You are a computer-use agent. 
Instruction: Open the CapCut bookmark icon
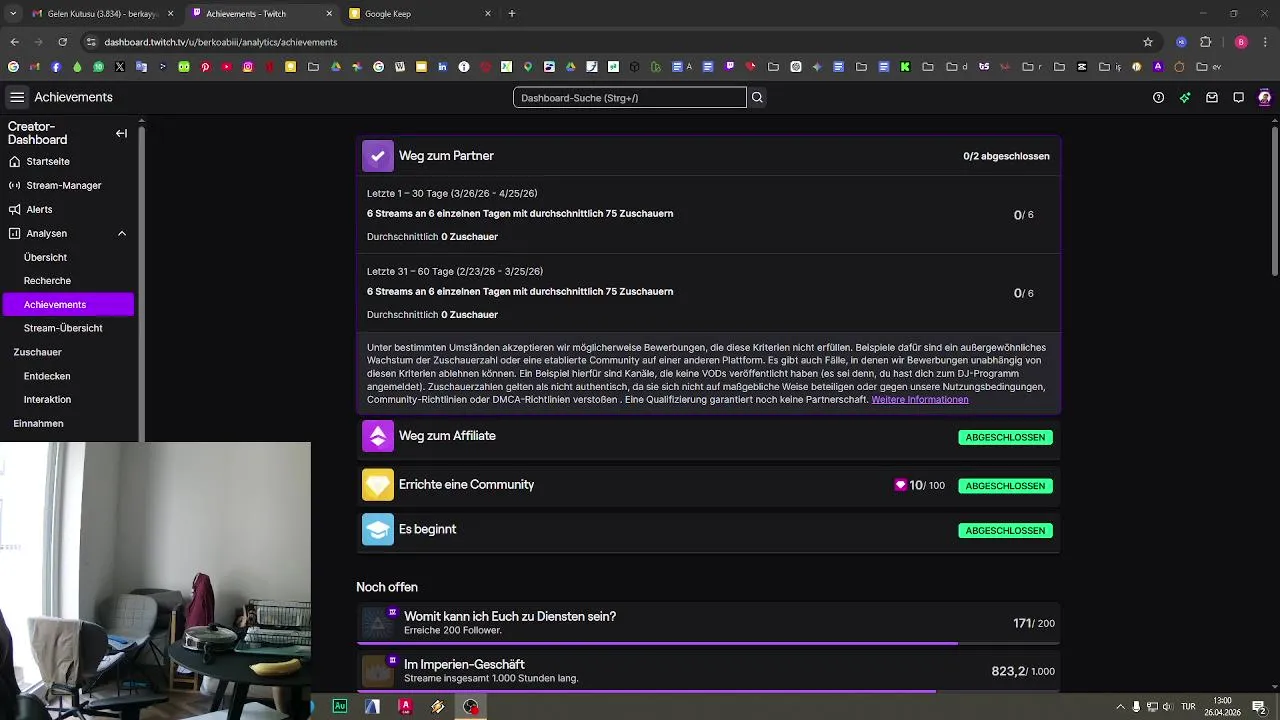click(x=1082, y=67)
